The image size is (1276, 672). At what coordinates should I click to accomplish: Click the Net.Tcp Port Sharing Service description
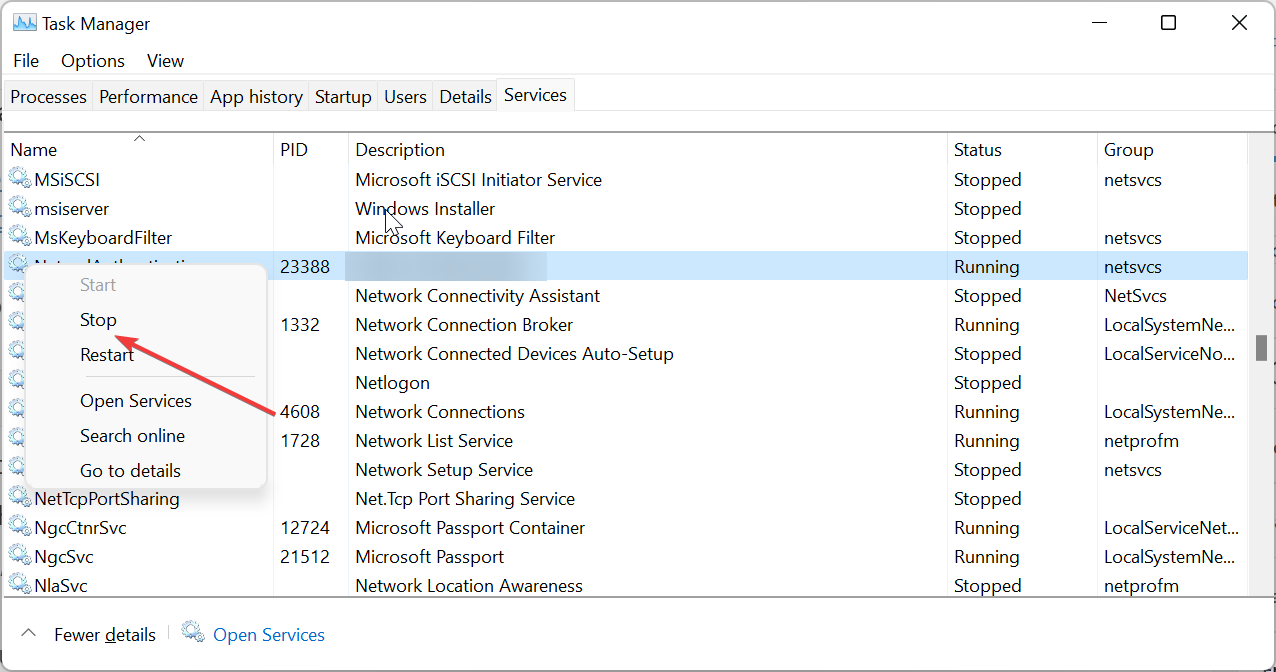point(465,499)
